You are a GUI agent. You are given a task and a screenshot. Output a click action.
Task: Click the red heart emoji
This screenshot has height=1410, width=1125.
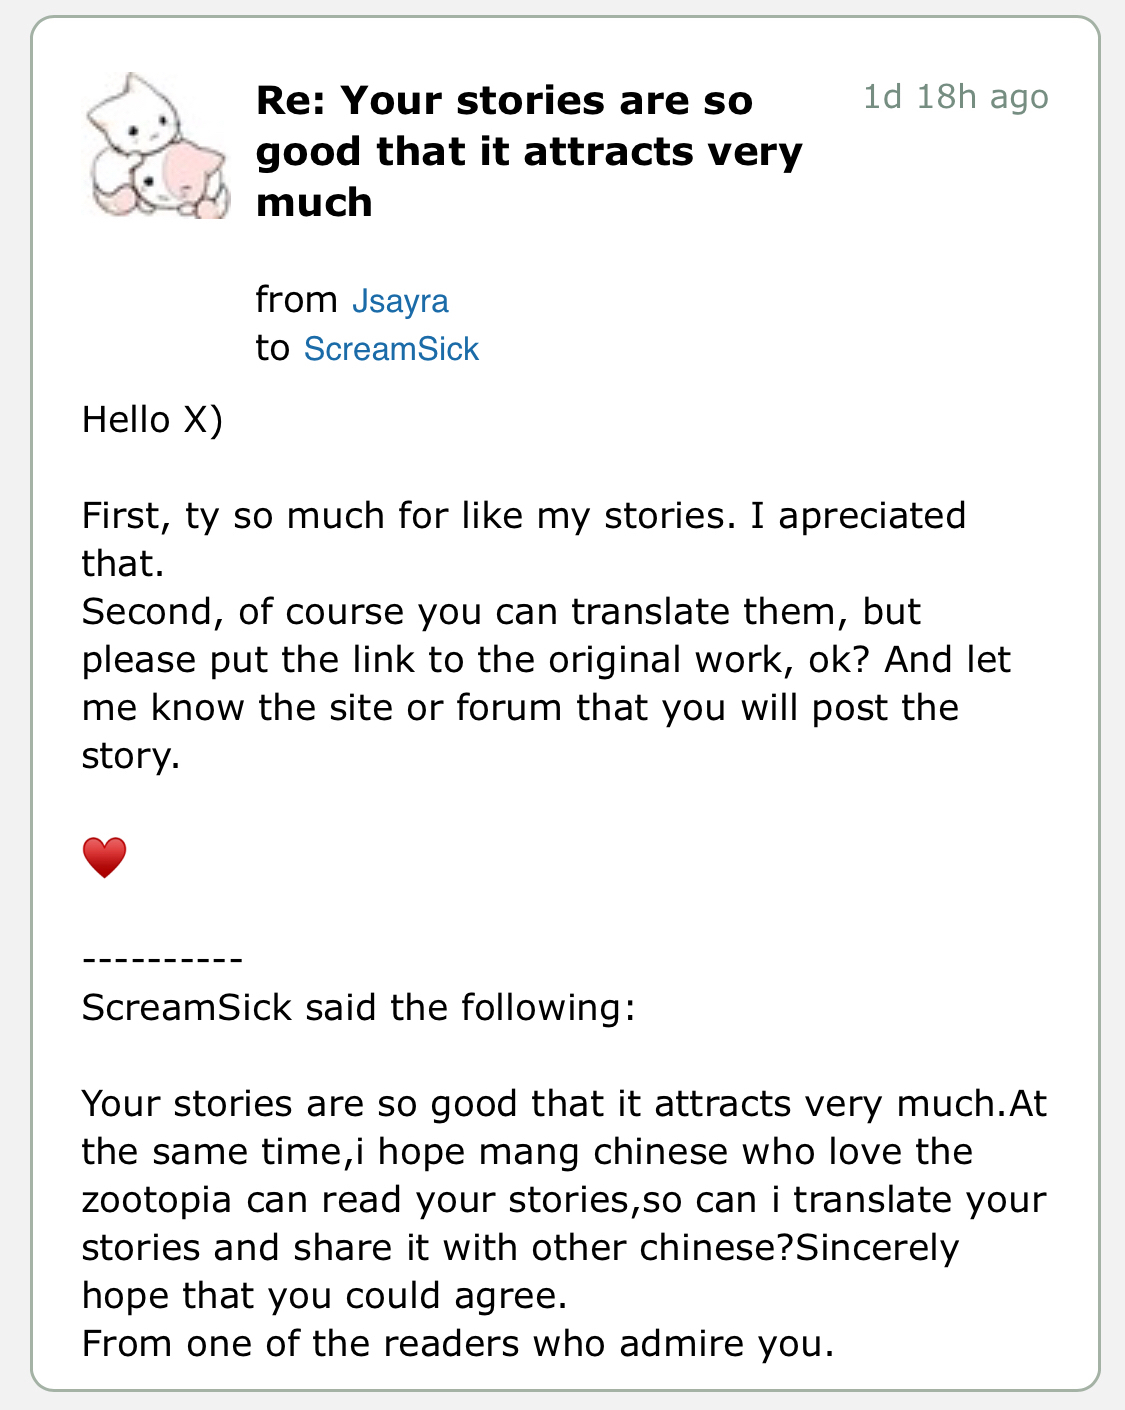[104, 858]
